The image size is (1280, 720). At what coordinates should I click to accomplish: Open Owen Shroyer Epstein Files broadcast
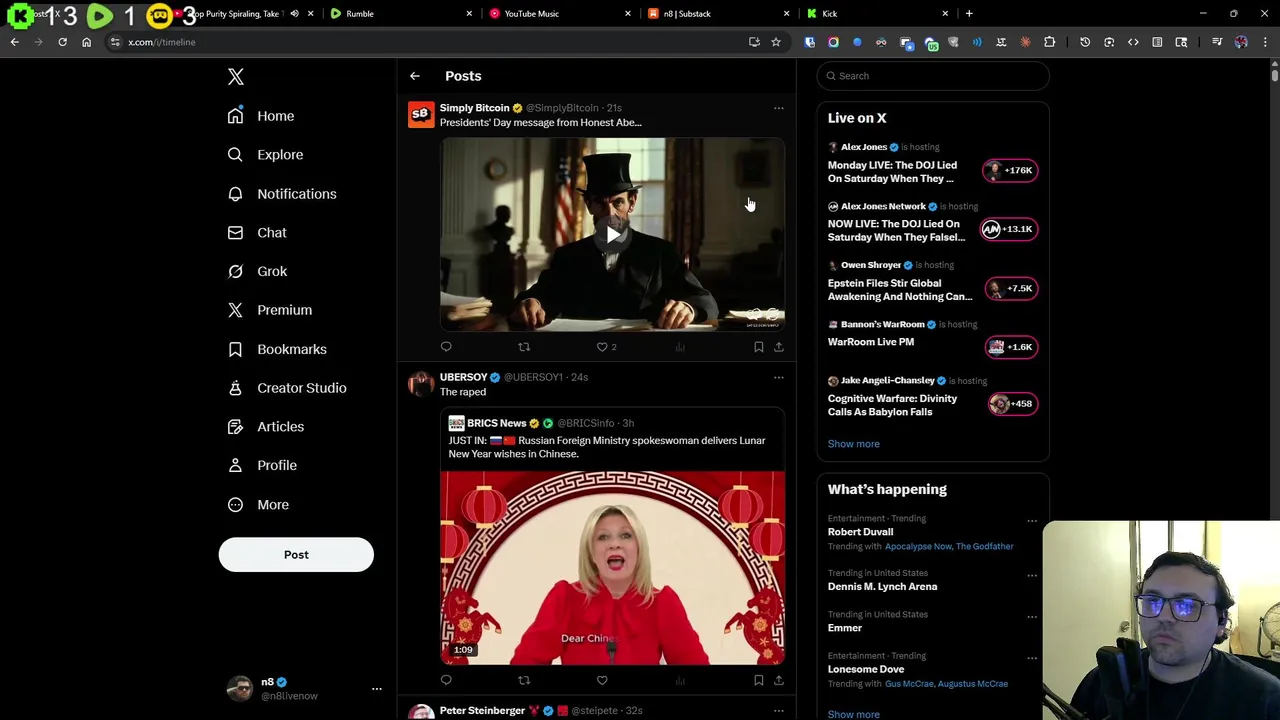point(900,290)
